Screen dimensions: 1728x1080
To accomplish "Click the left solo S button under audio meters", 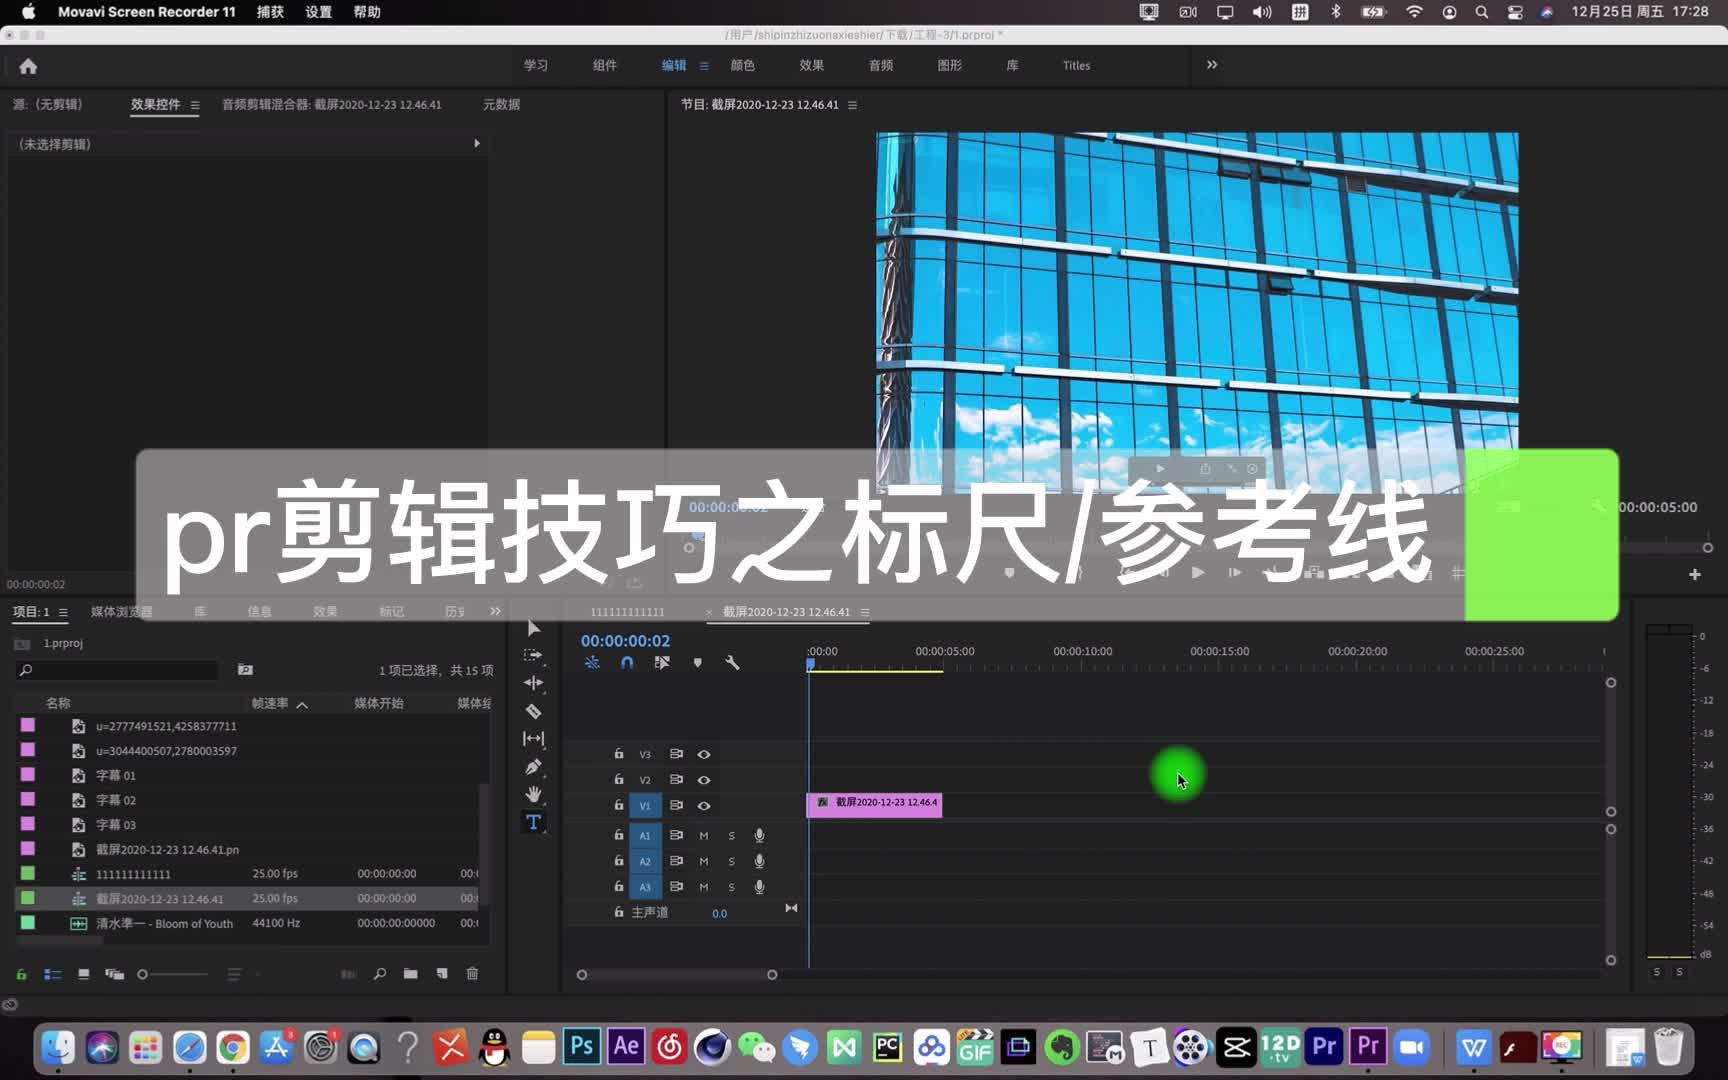I will [x=1657, y=972].
